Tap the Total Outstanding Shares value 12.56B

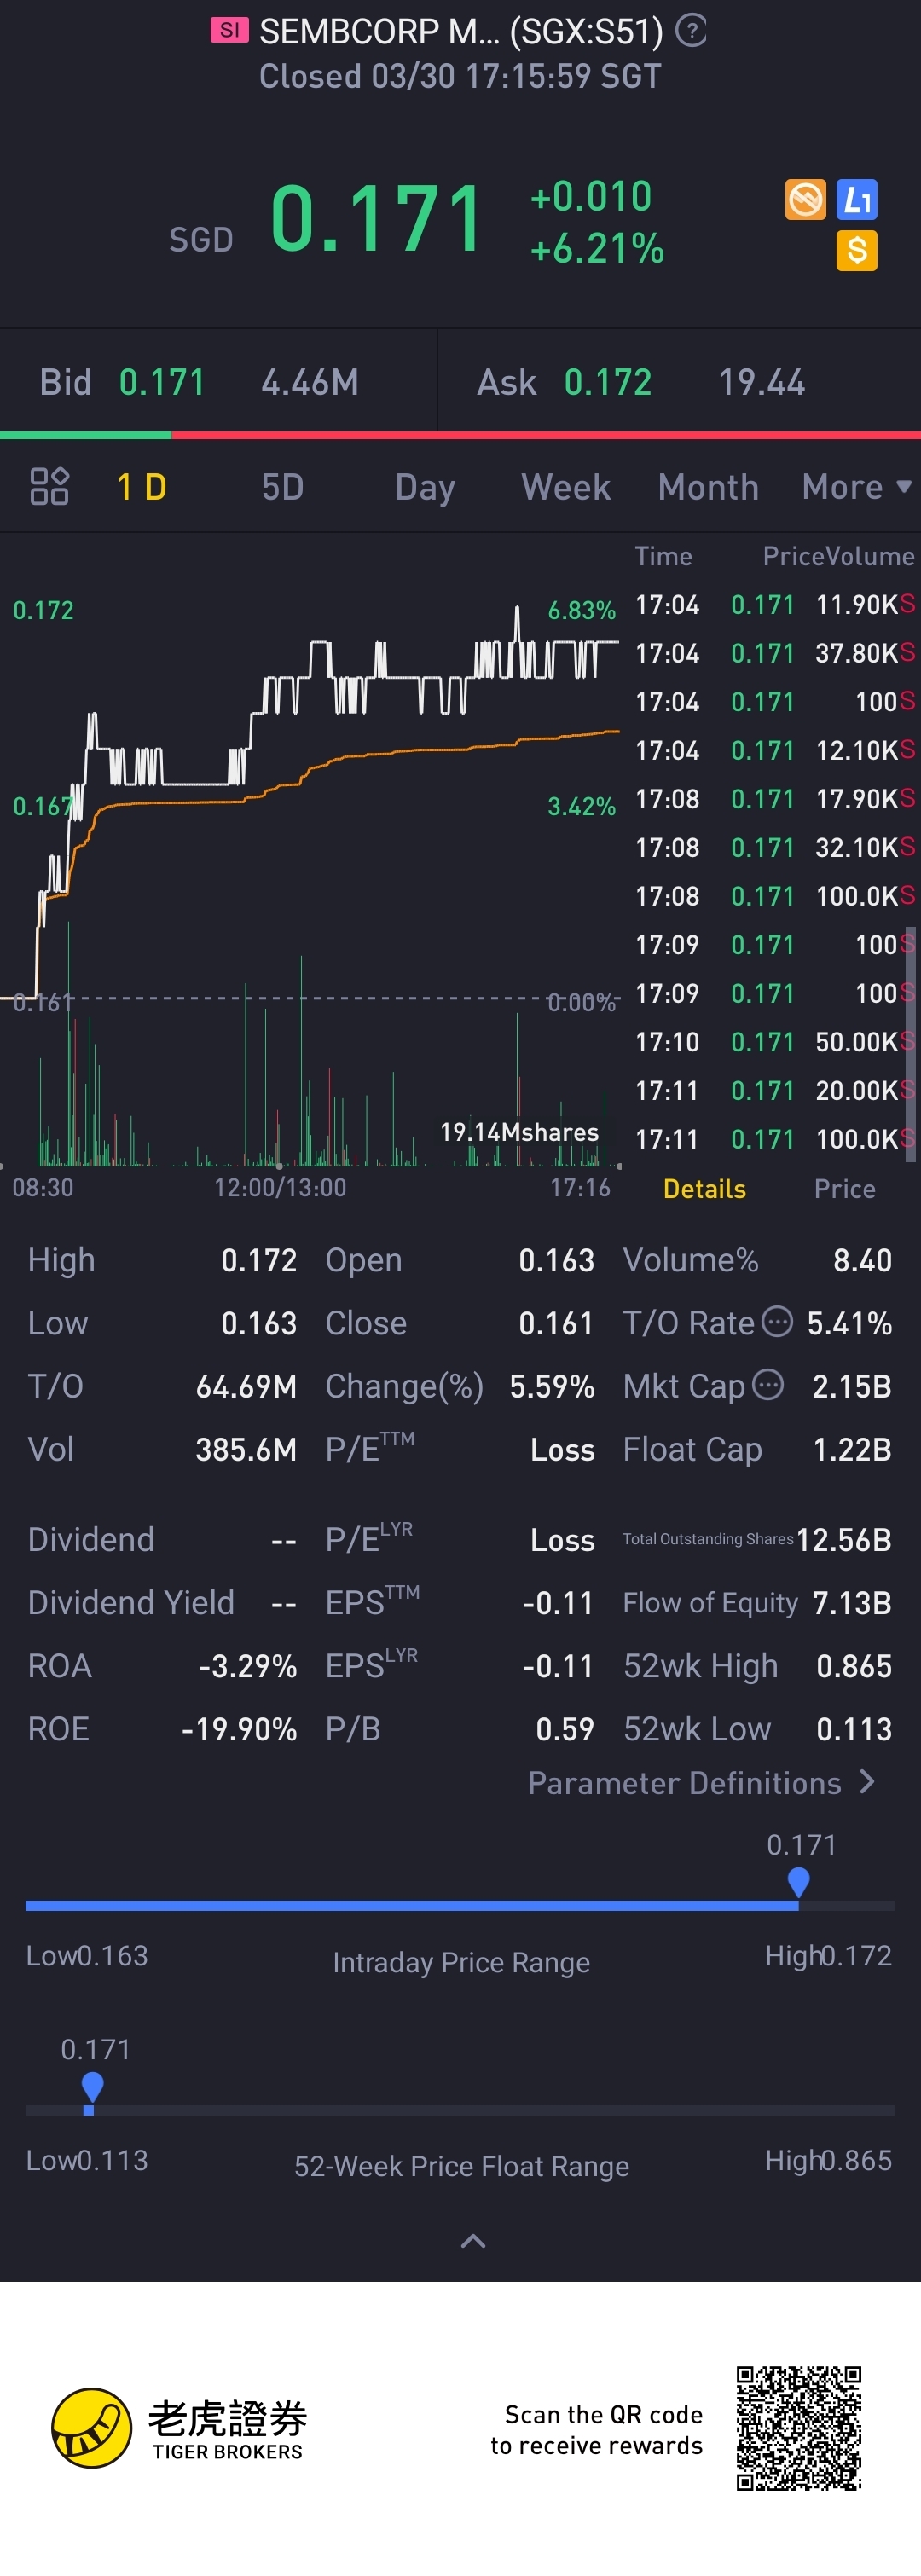pos(844,1539)
